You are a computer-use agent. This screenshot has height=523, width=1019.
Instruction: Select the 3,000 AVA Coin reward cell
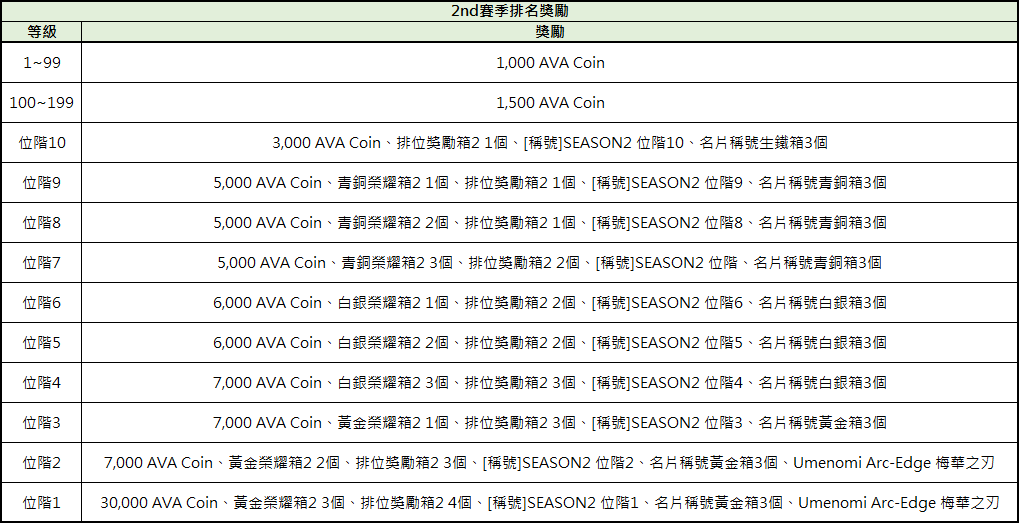550,142
